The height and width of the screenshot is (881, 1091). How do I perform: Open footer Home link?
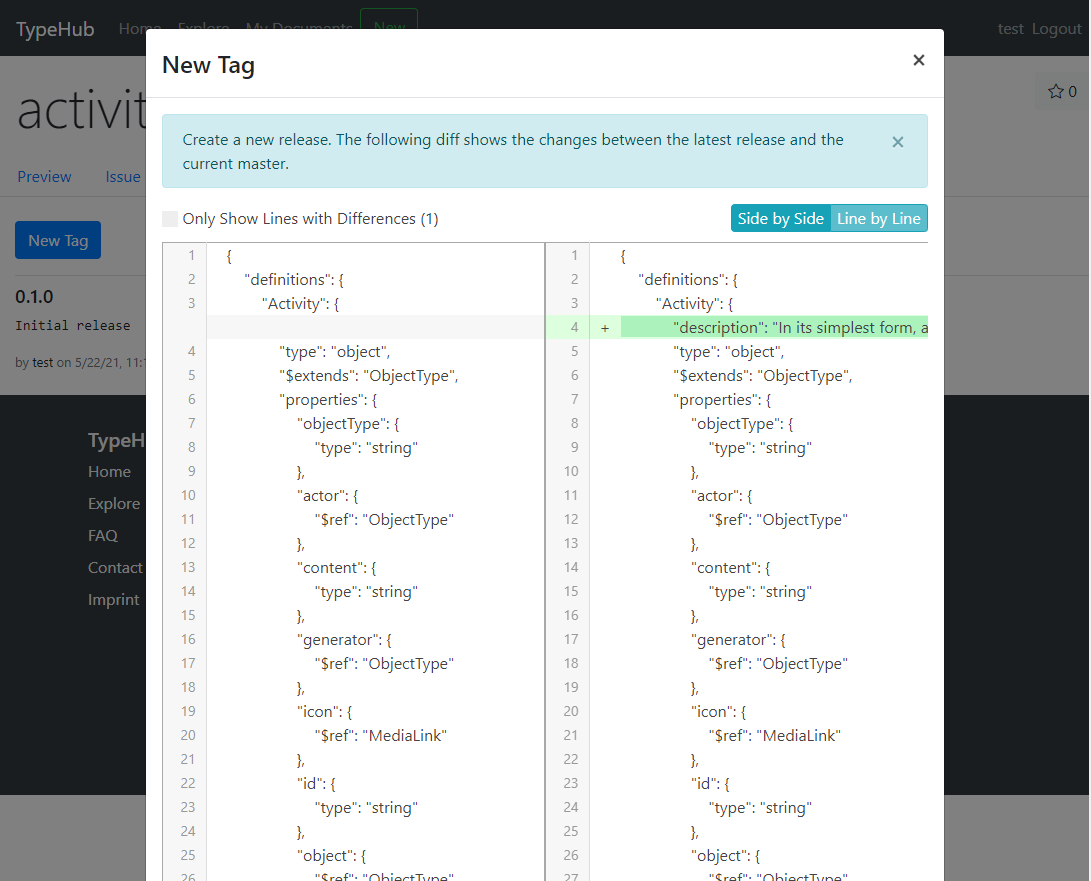109,472
